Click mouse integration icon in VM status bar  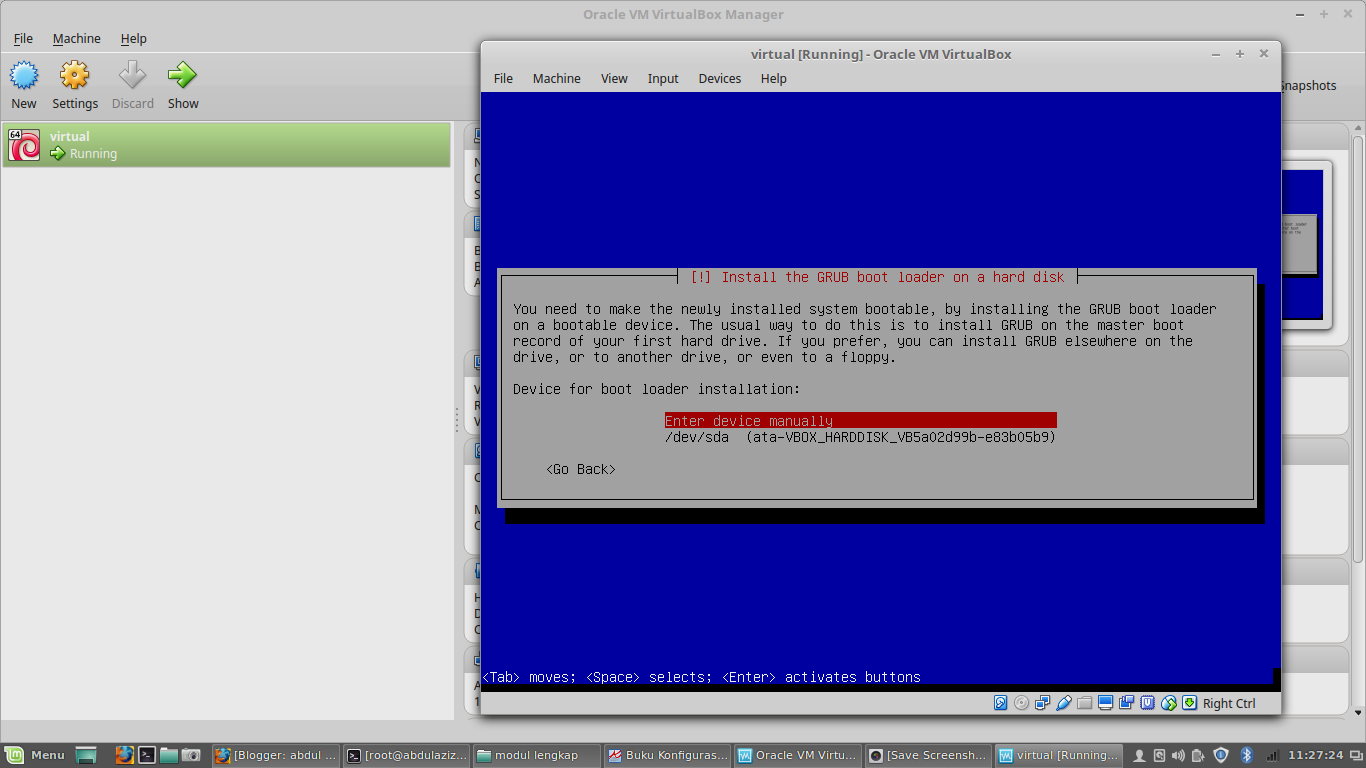pyautogui.click(x=1168, y=703)
